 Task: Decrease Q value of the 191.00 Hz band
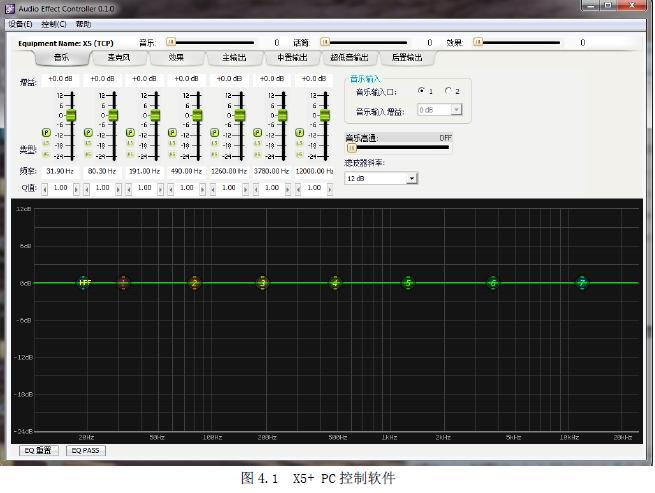[129, 189]
